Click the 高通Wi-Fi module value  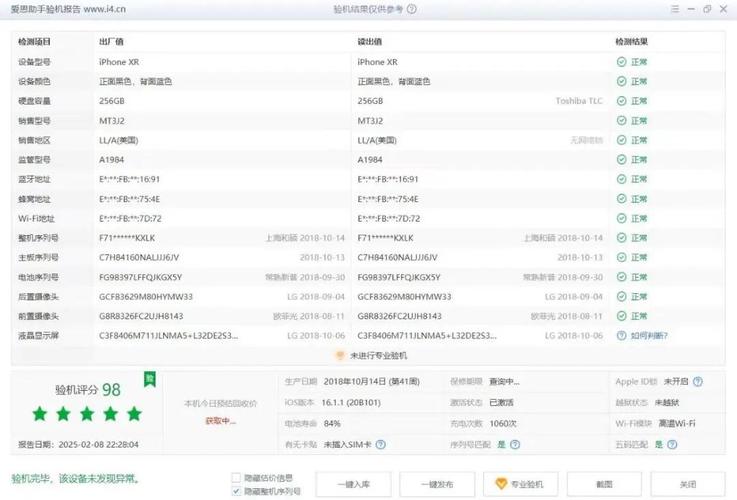(677, 423)
